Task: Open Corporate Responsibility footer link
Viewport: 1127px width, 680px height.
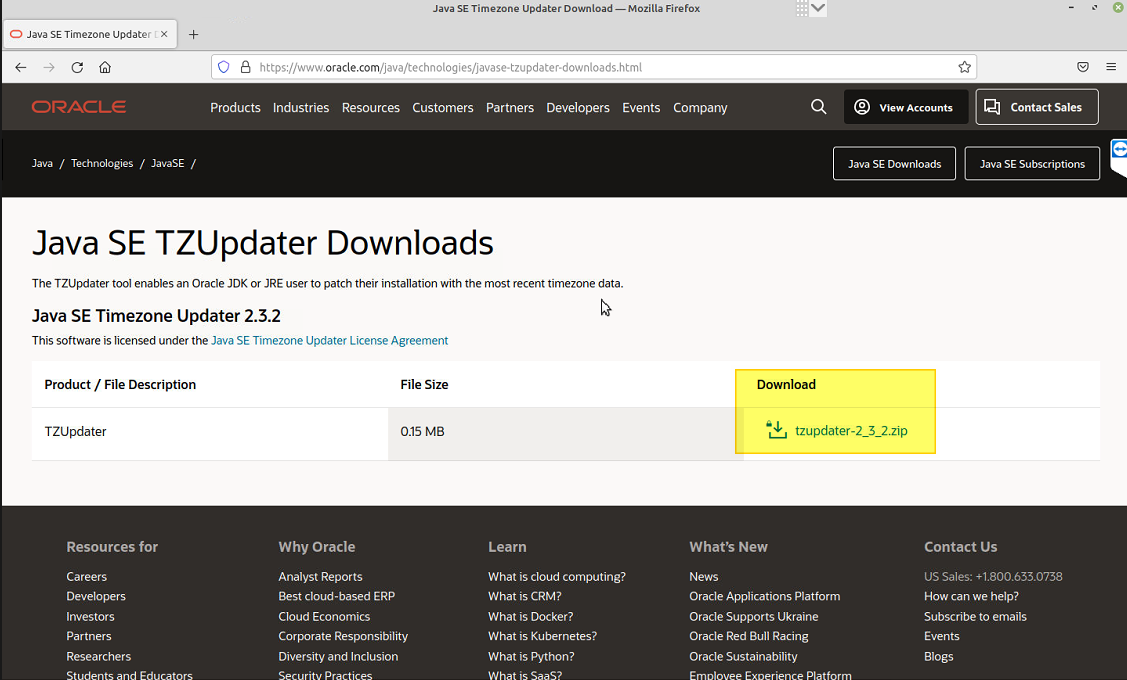Action: pyautogui.click(x=343, y=636)
